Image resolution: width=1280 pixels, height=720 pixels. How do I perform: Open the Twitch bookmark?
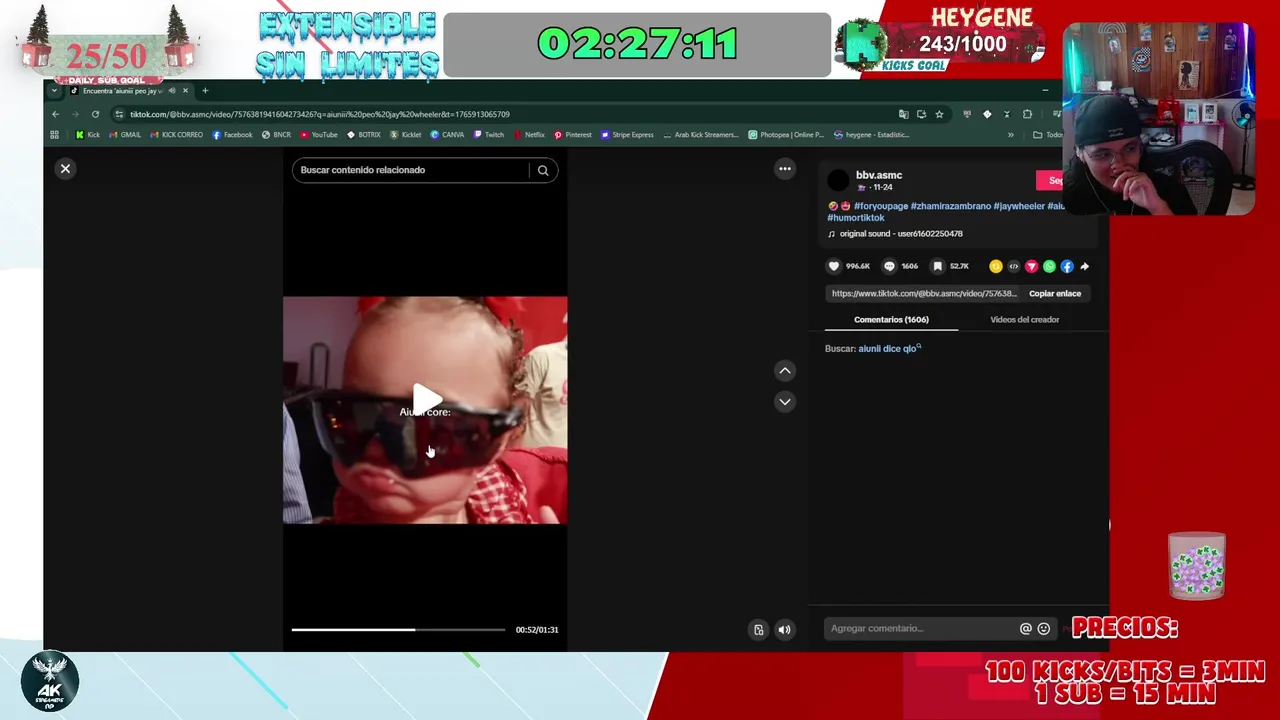coord(489,135)
